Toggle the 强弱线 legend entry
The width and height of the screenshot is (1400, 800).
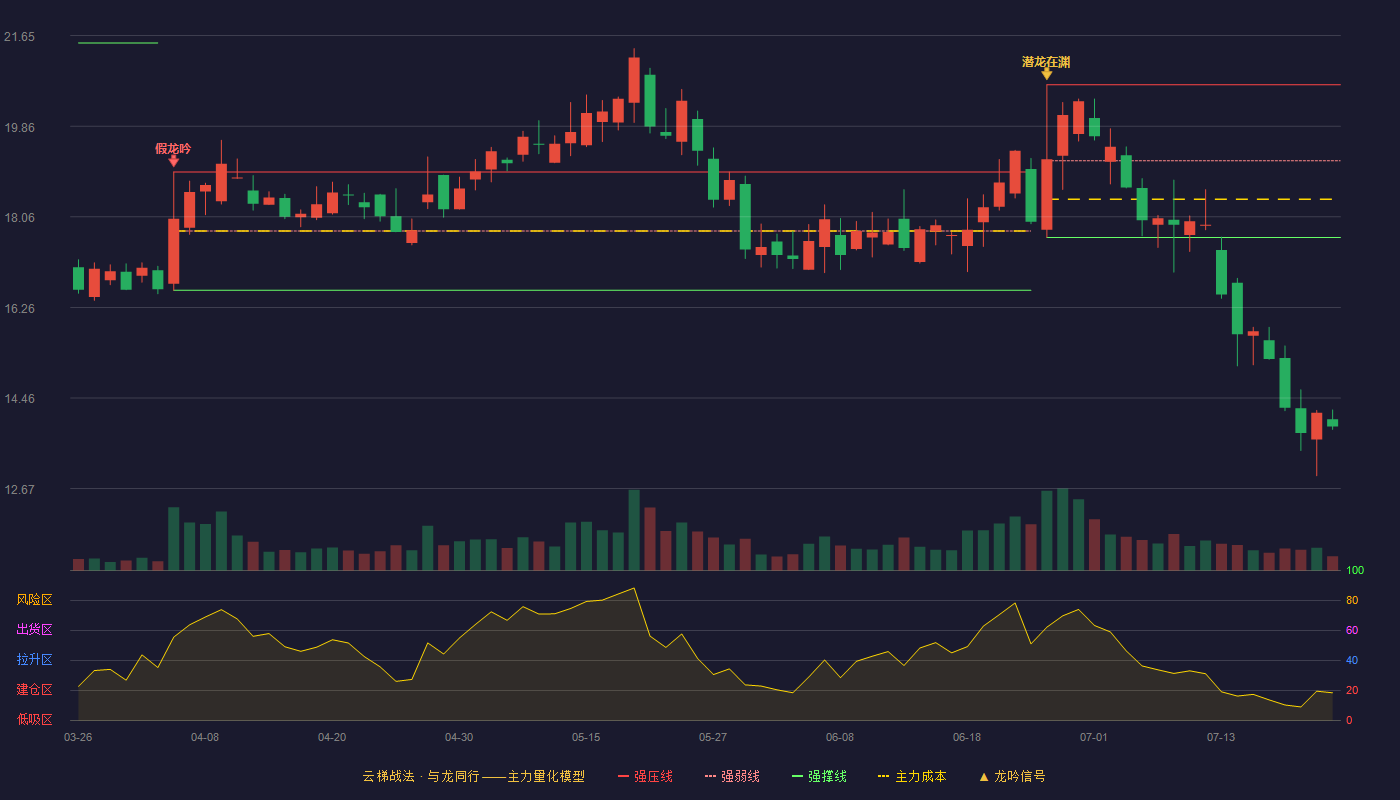(732, 776)
